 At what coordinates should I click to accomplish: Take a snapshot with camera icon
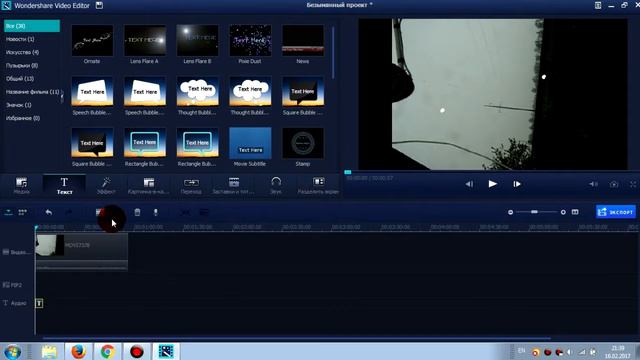614,184
